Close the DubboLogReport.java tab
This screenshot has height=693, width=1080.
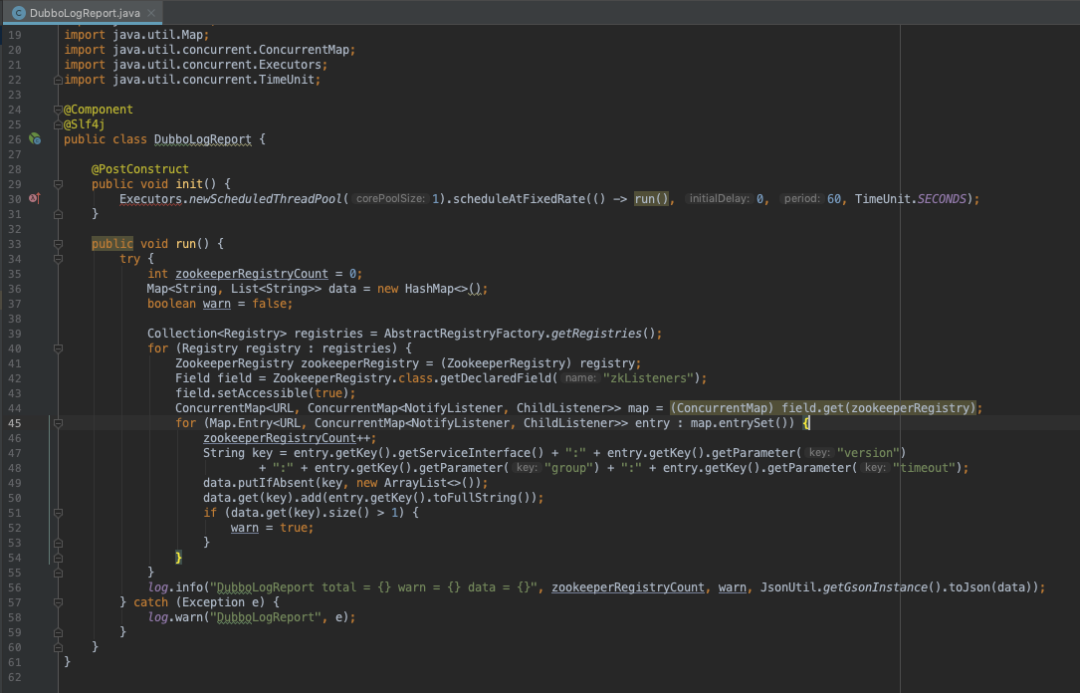(x=151, y=12)
